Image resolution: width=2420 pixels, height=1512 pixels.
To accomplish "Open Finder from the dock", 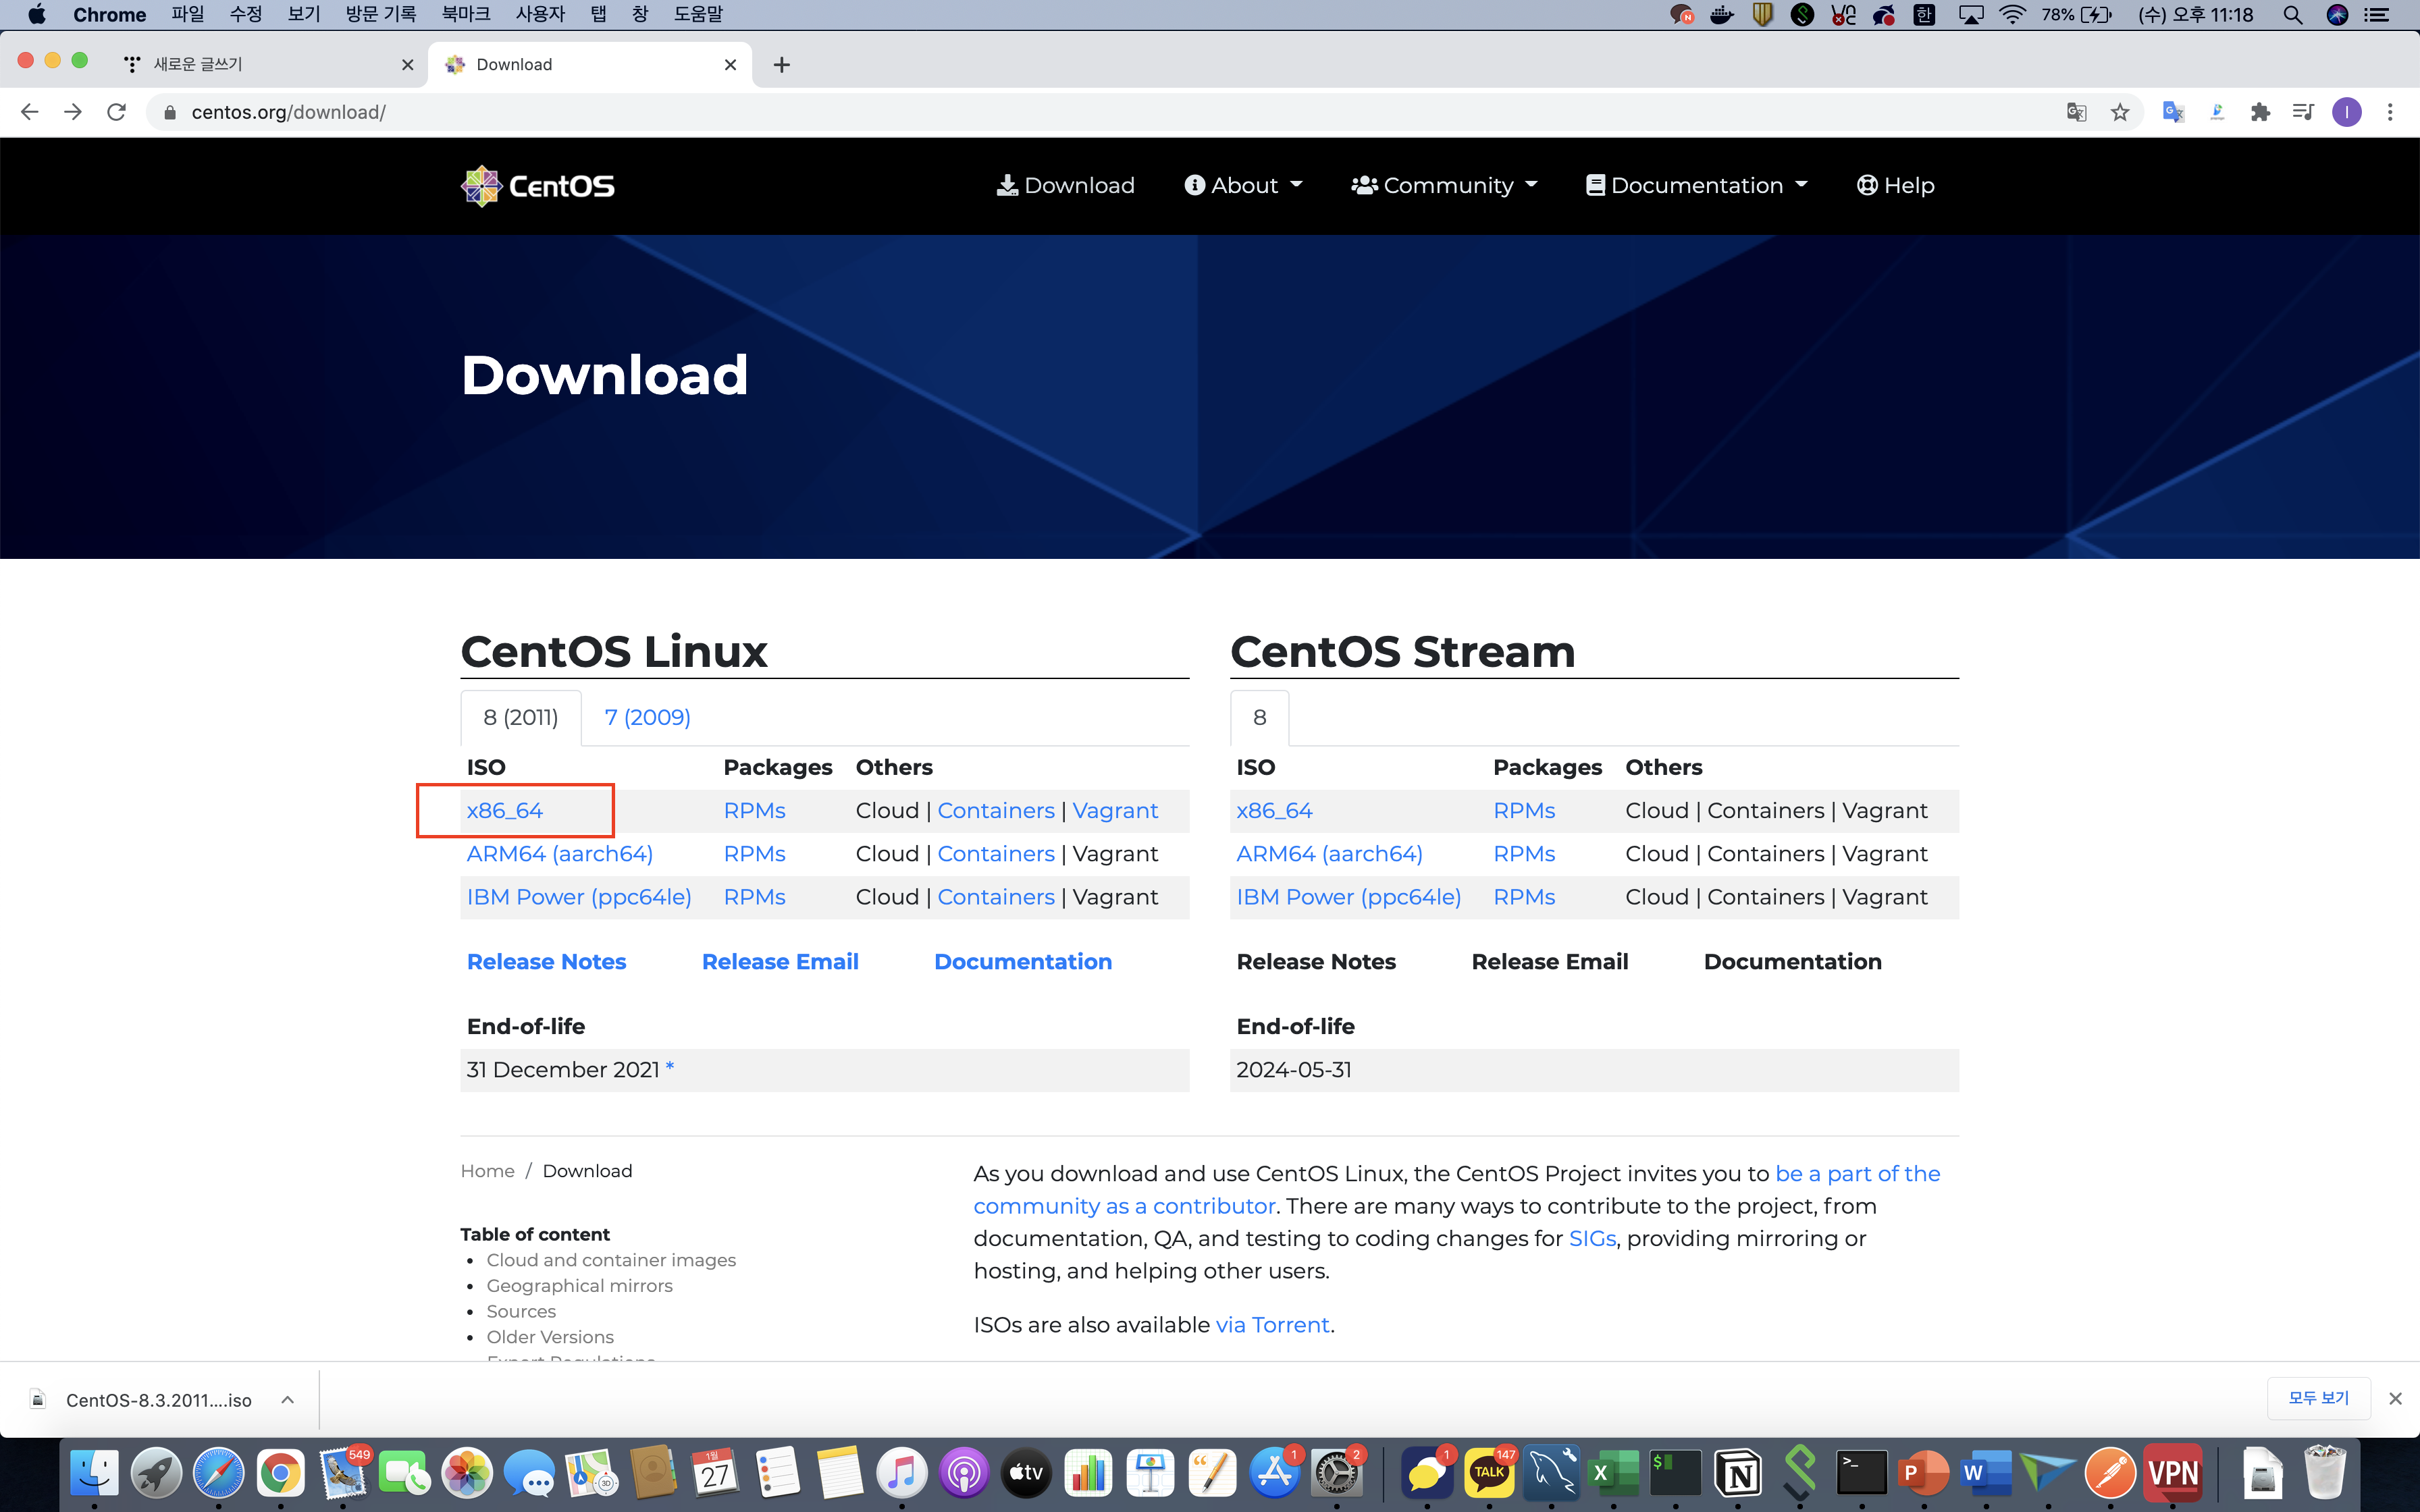I will [94, 1473].
